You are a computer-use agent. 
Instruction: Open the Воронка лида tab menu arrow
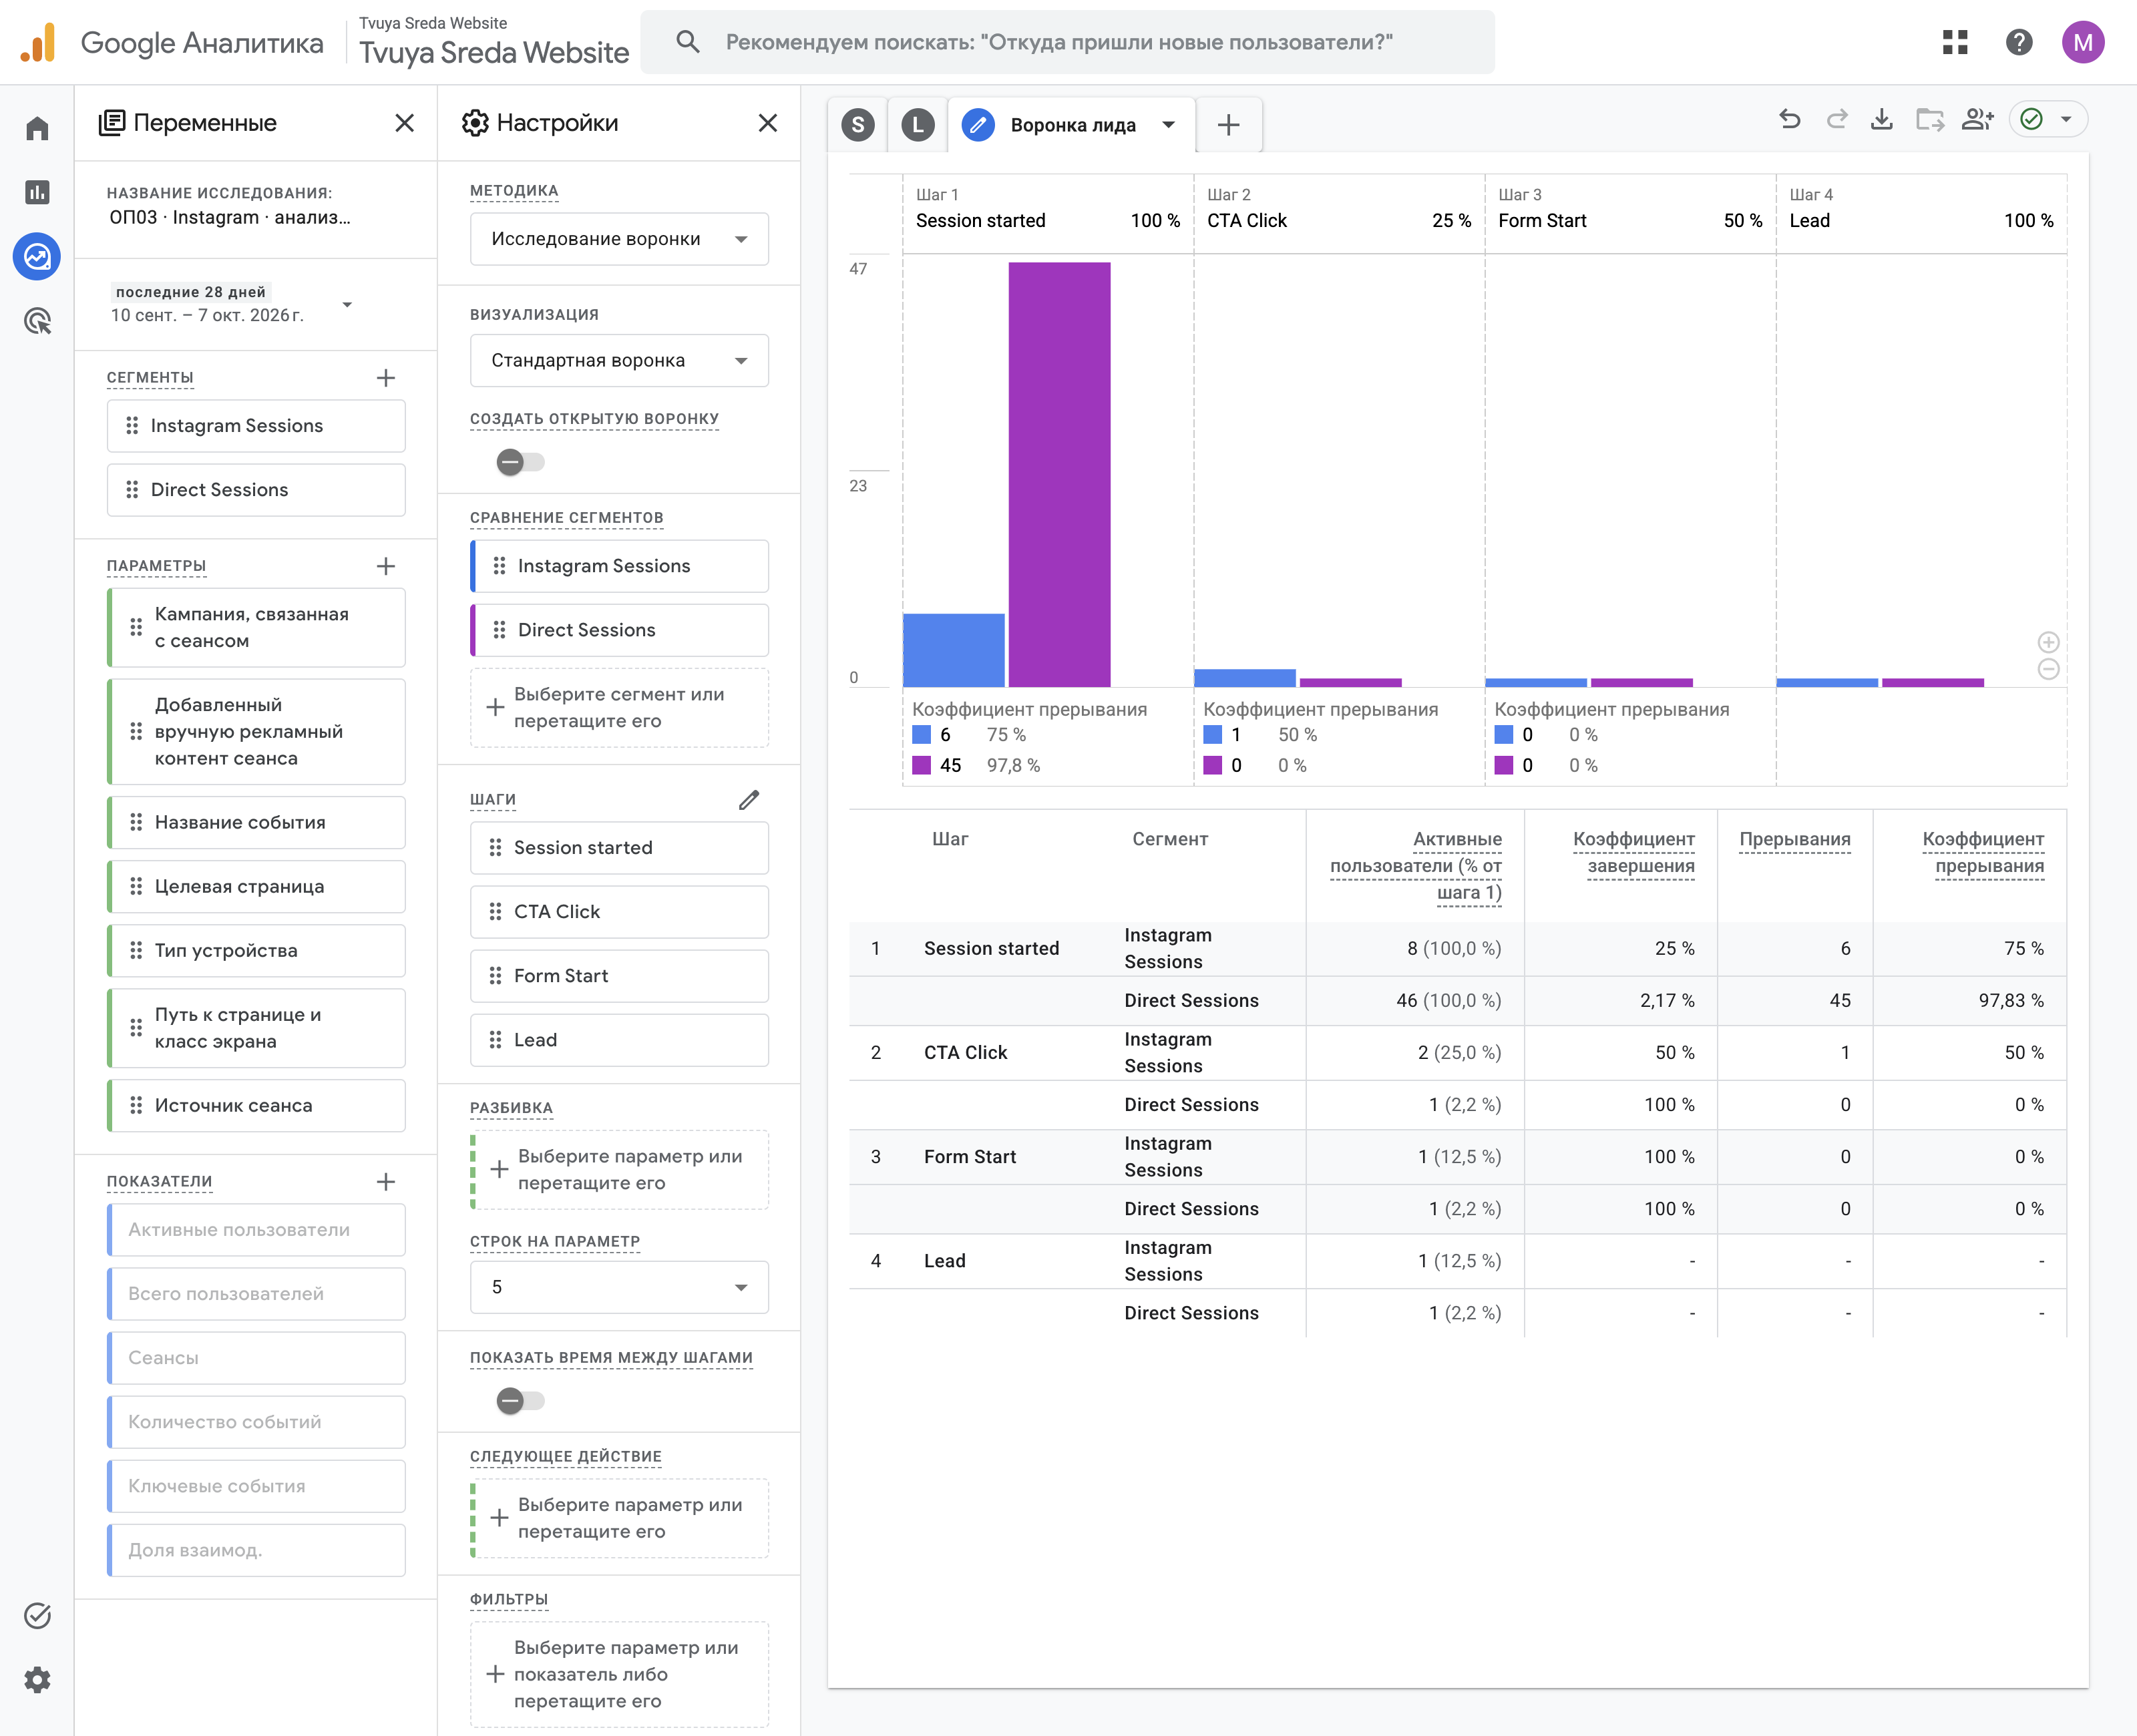[x=1168, y=125]
